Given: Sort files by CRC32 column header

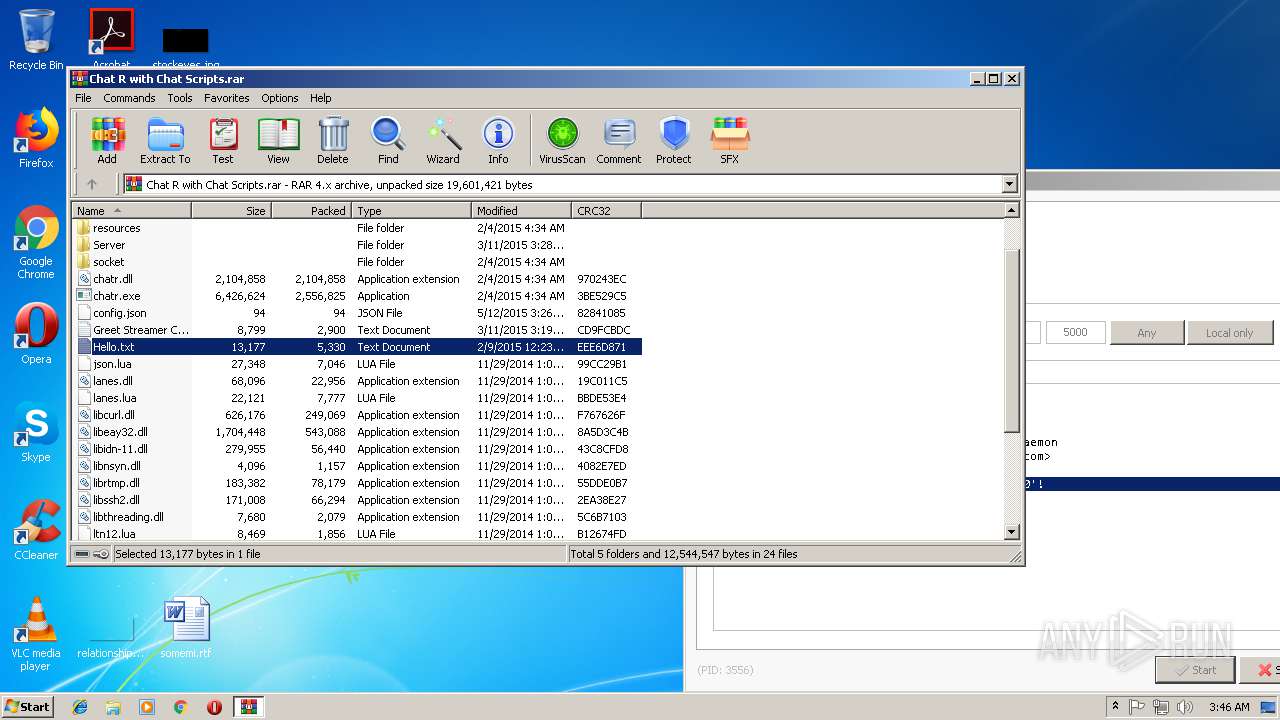Looking at the screenshot, I should point(606,210).
